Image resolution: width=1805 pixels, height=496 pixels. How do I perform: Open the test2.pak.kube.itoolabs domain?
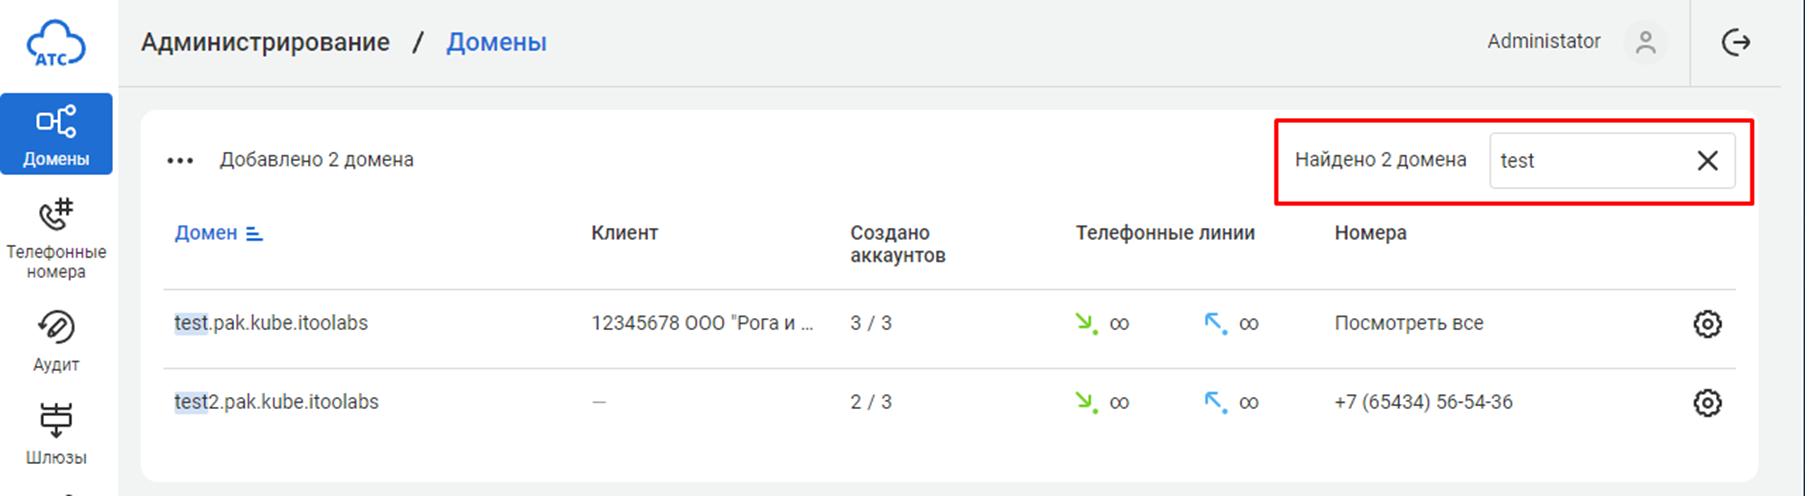(276, 402)
